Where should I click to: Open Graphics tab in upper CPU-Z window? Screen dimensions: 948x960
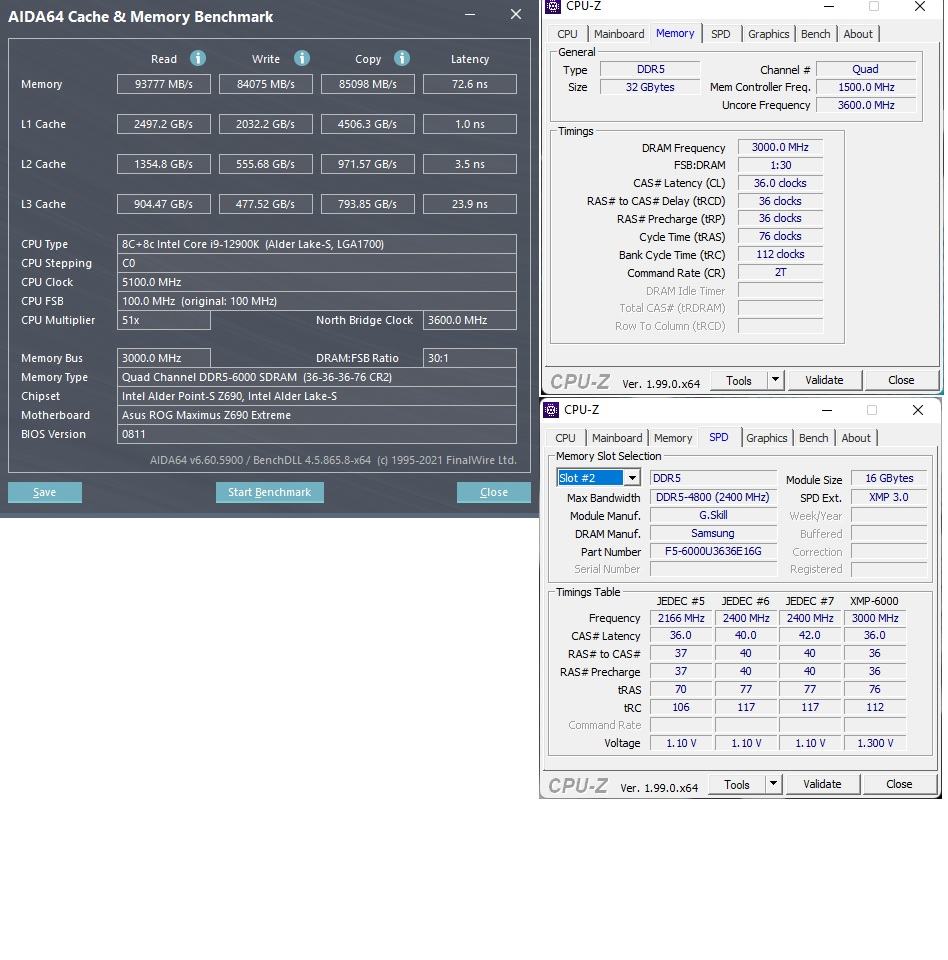click(769, 34)
